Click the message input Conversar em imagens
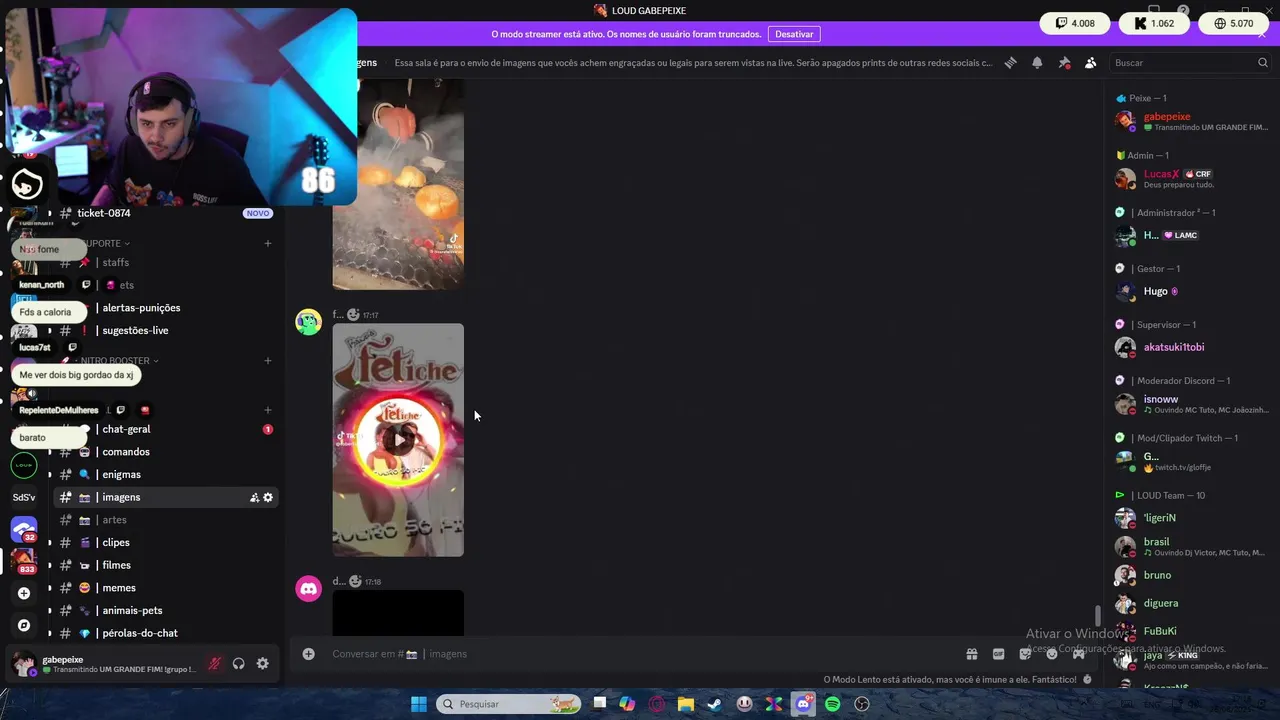The height and width of the screenshot is (720, 1280). [630, 654]
